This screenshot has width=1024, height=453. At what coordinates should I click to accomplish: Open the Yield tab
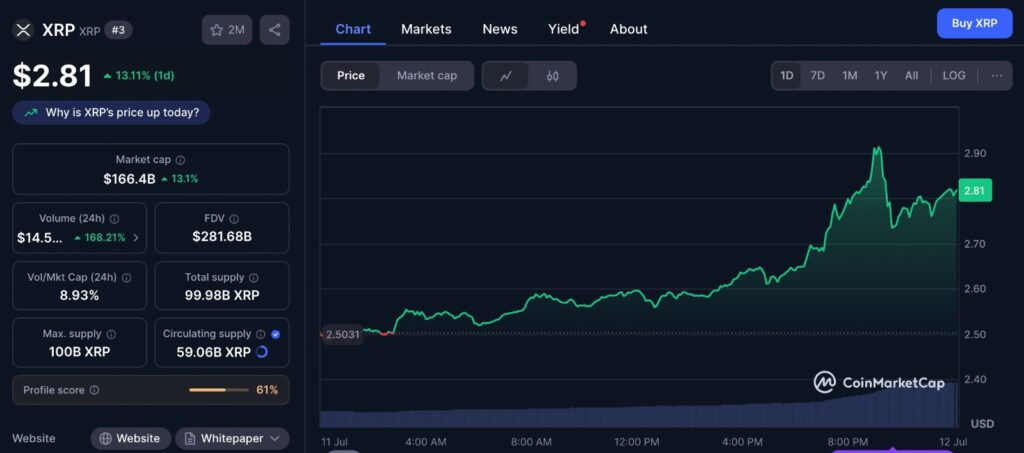point(565,29)
